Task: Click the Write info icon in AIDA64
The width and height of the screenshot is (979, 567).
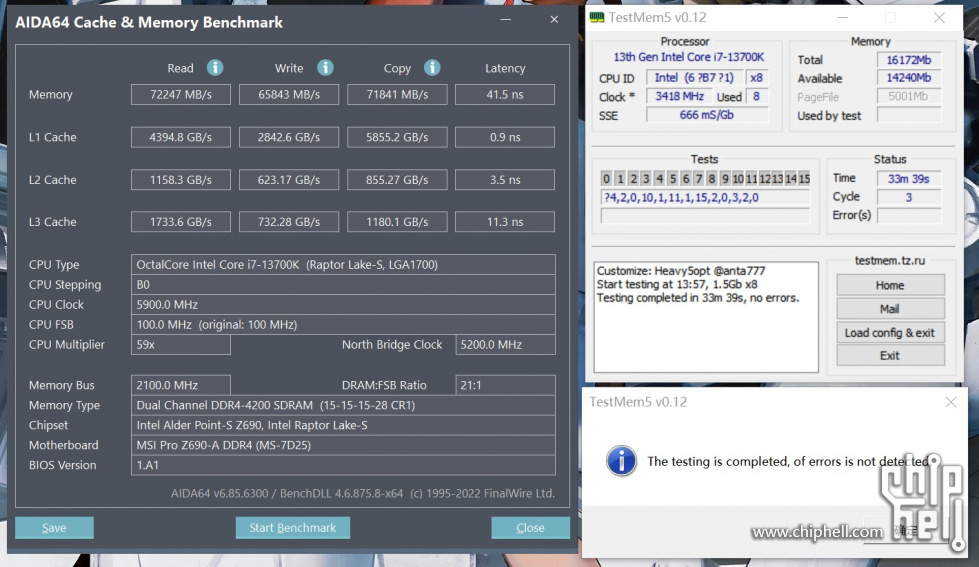Action: [325, 67]
